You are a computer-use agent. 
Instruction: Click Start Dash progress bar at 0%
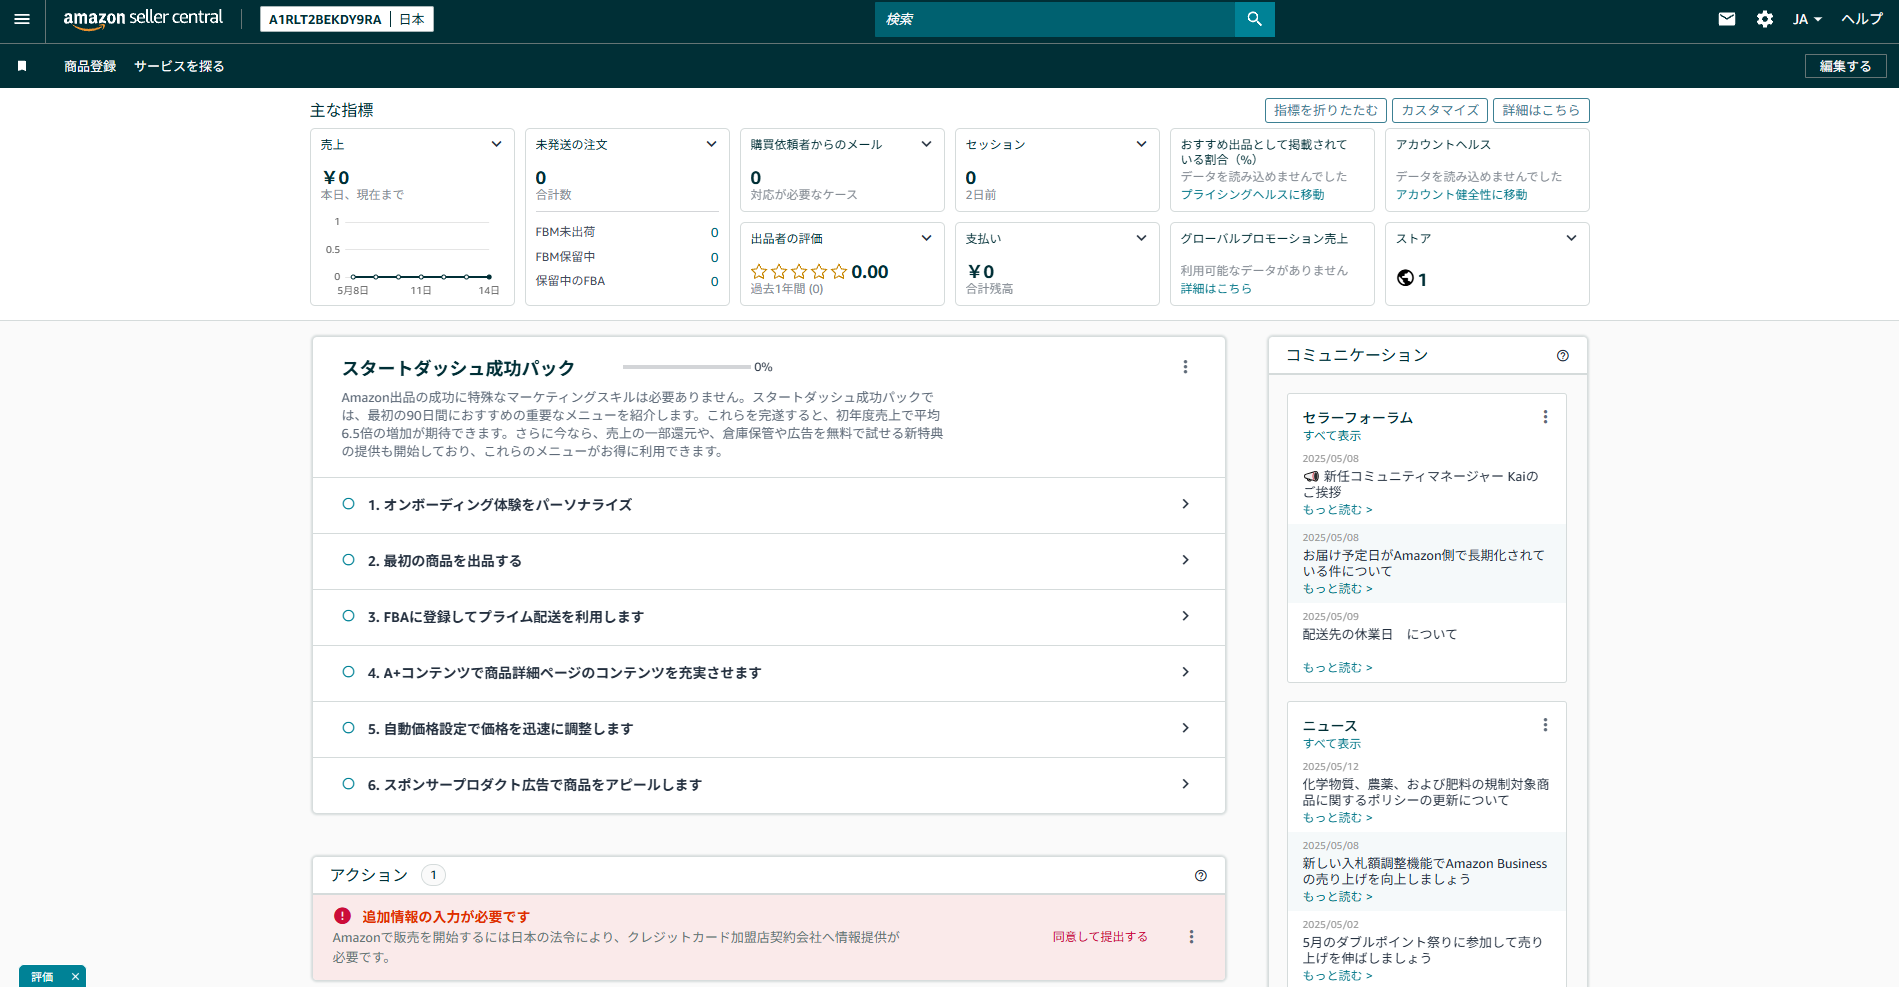point(686,367)
